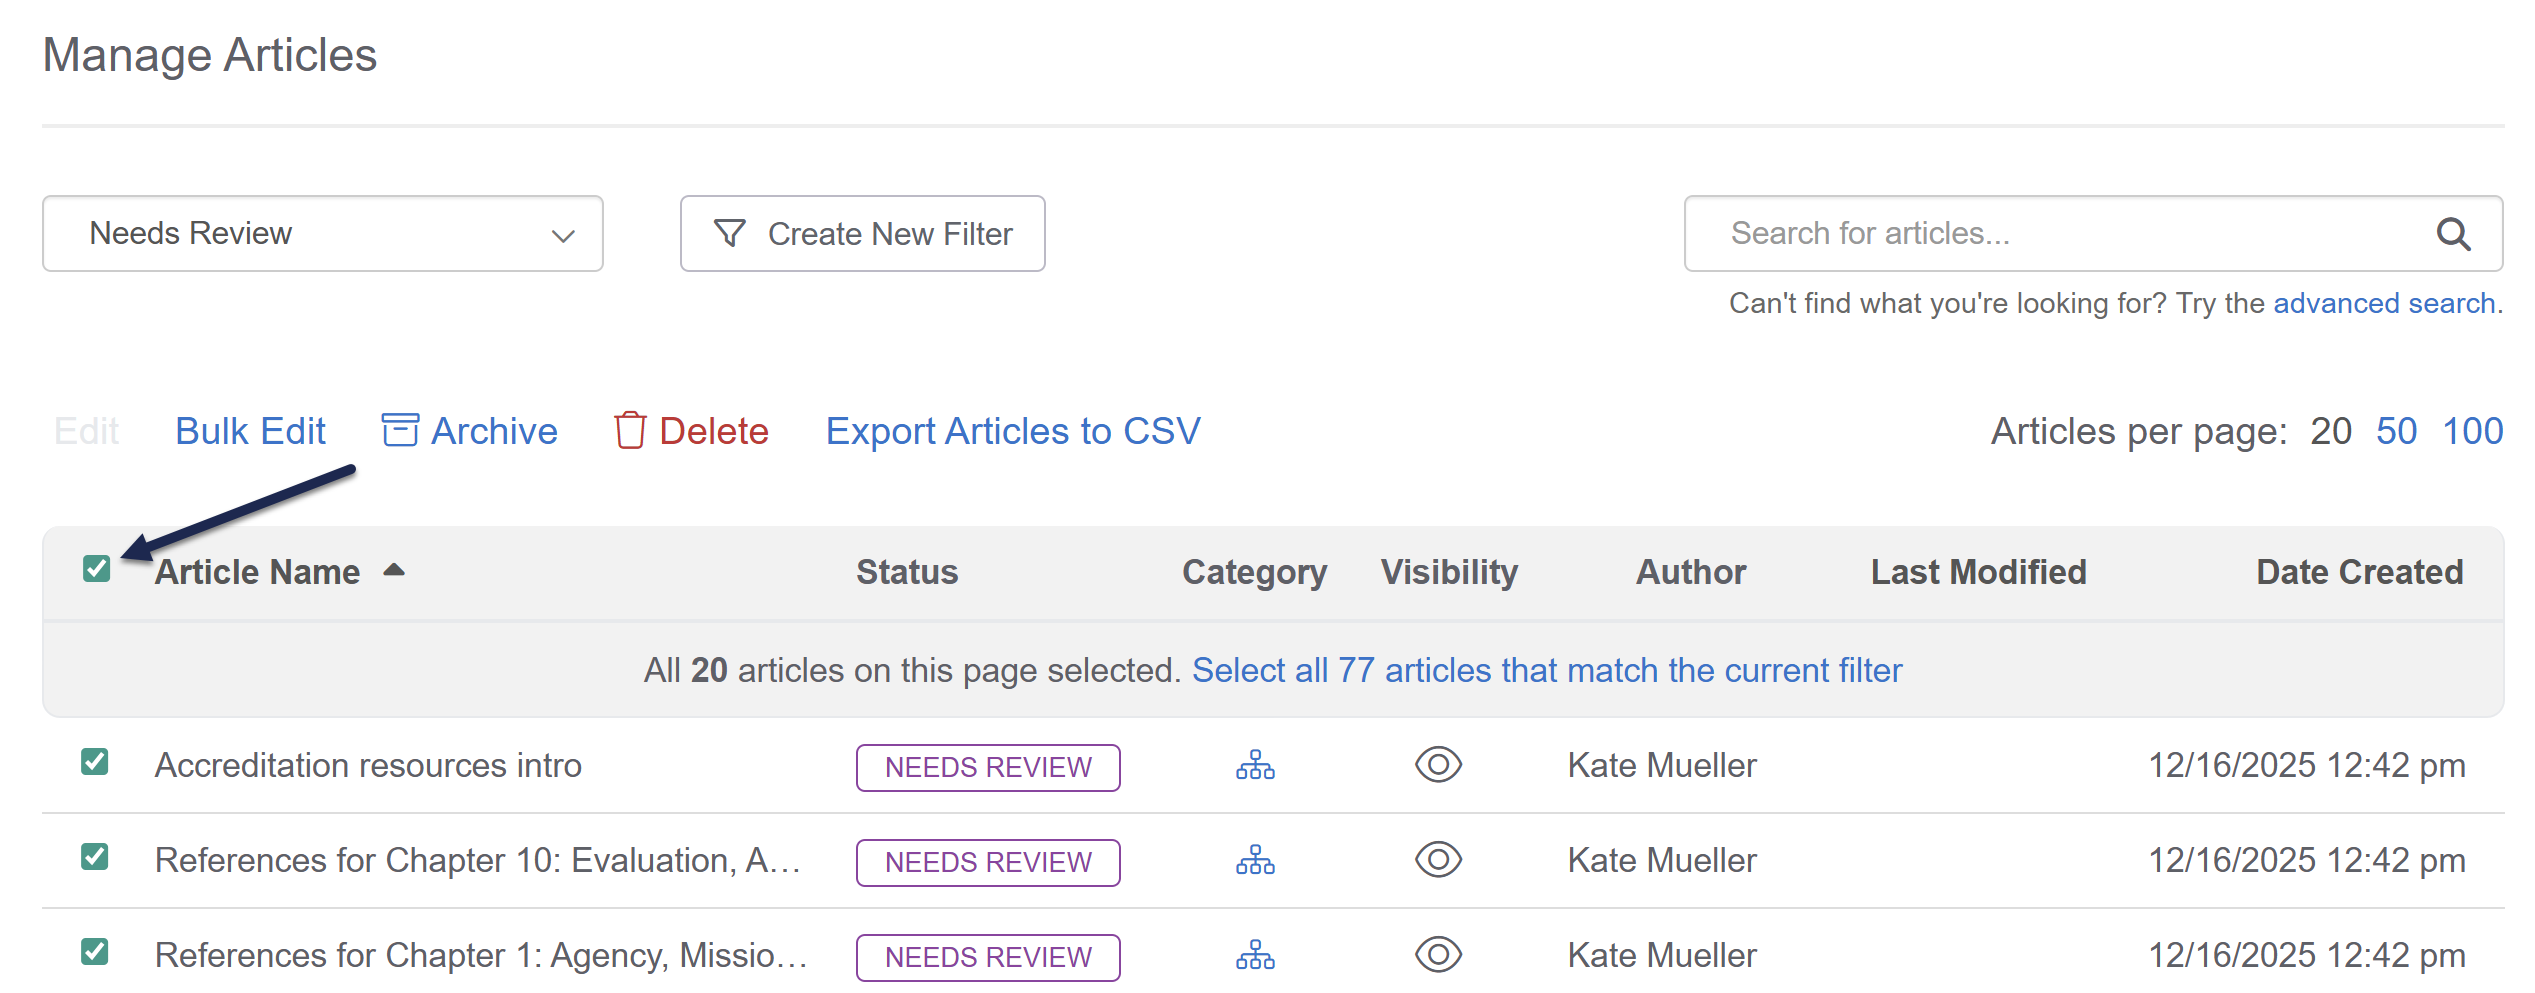Click visibility eye icon for Accreditation resources intro
Viewport: 2535px width, 993px height.
coord(1438,766)
